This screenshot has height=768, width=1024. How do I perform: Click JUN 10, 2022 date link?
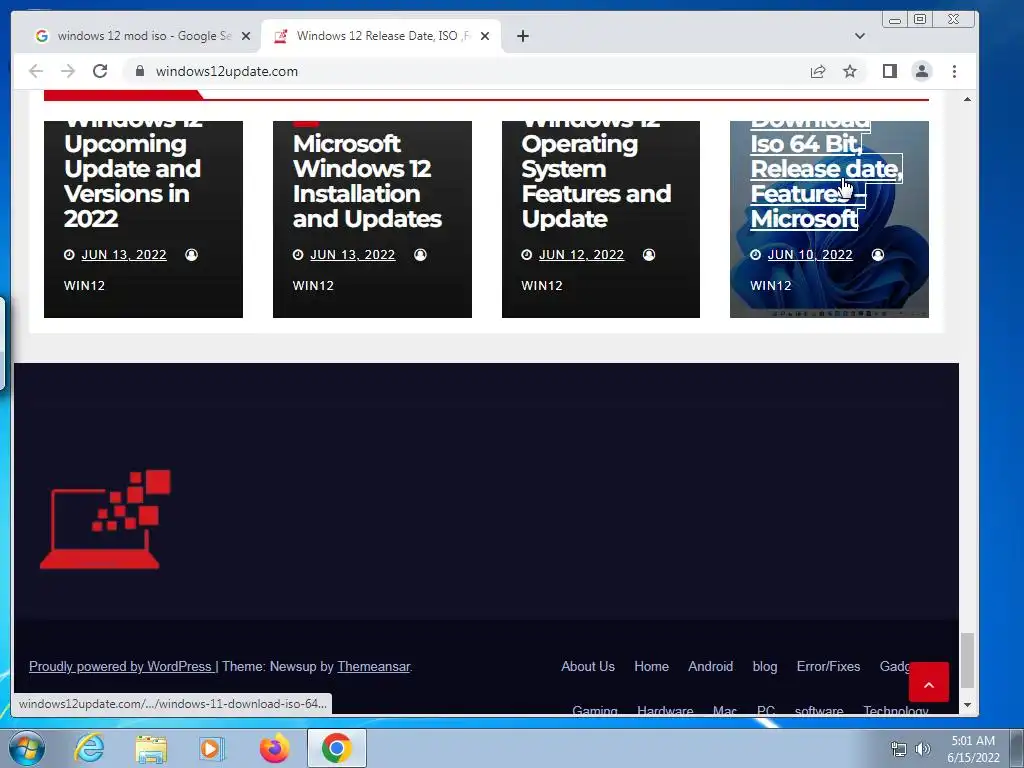810,255
